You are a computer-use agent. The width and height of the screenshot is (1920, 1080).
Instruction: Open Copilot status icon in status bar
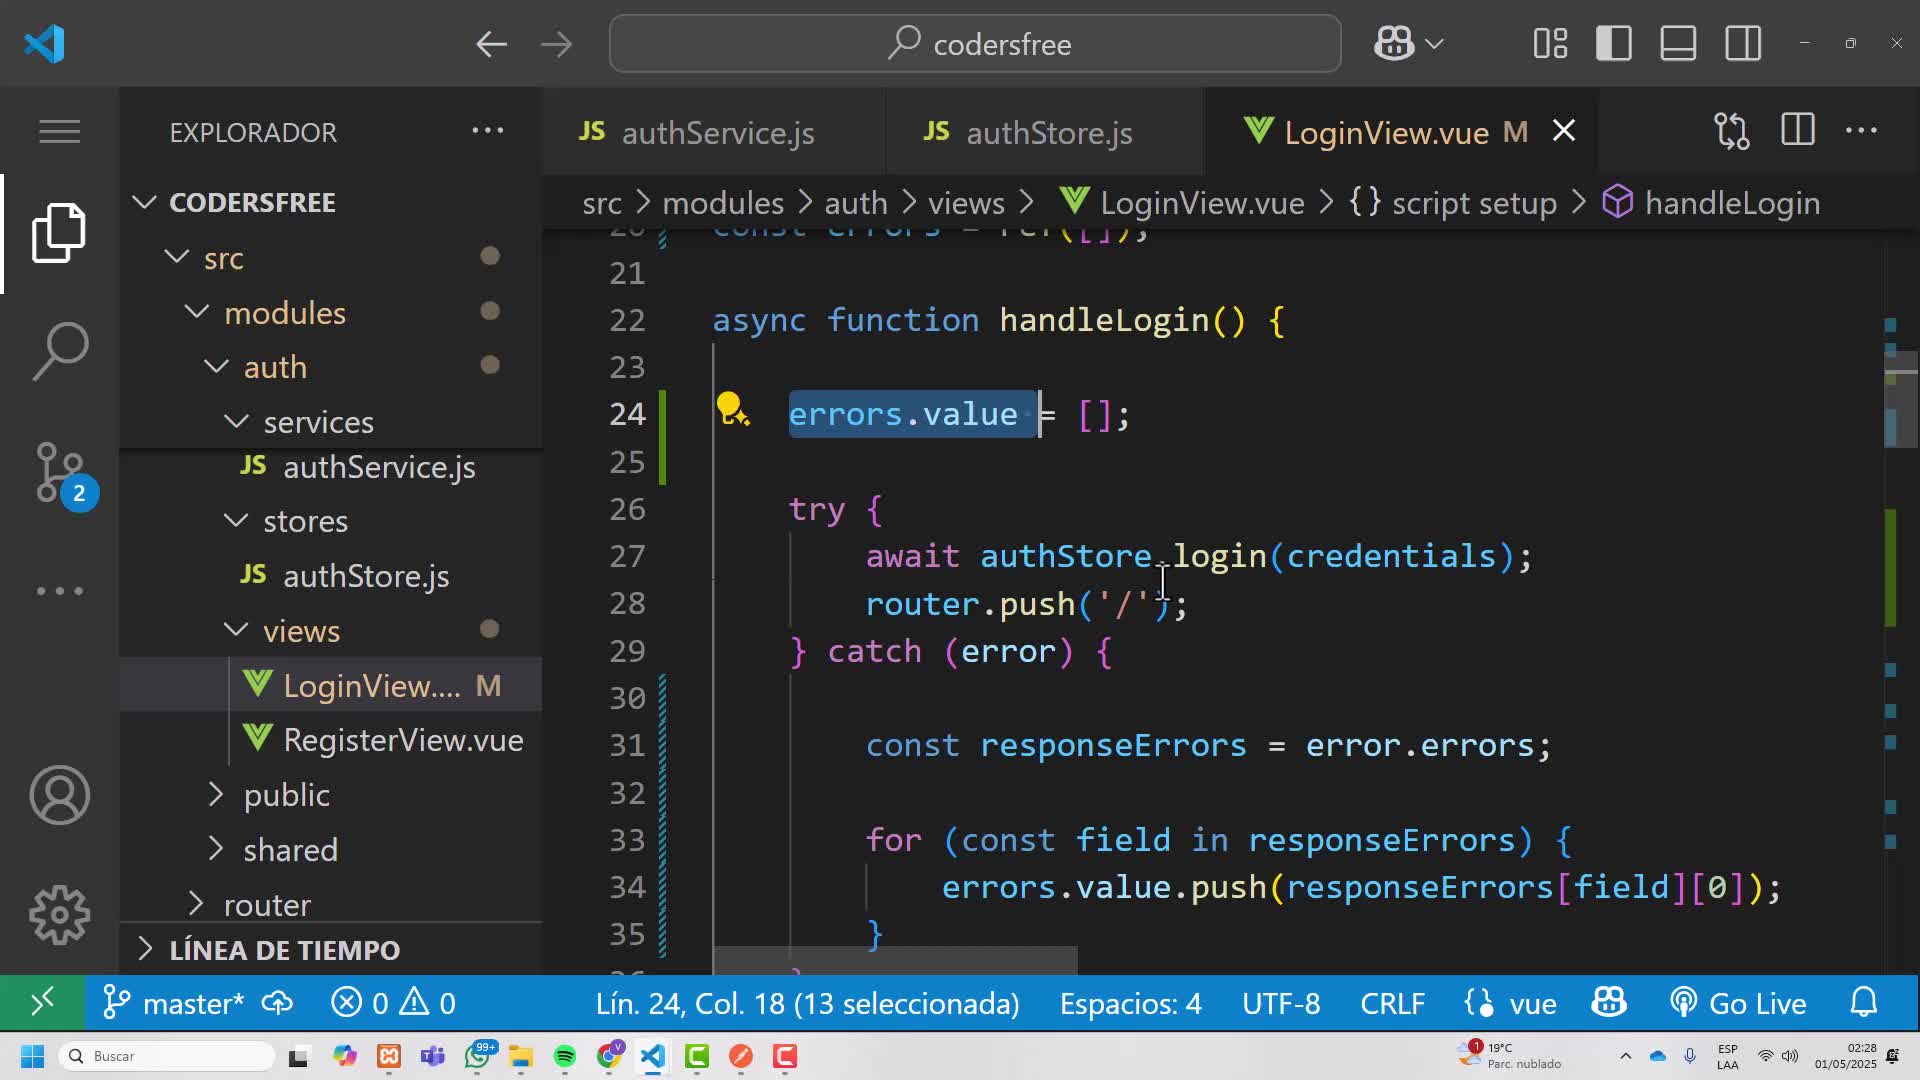pos(1609,1003)
